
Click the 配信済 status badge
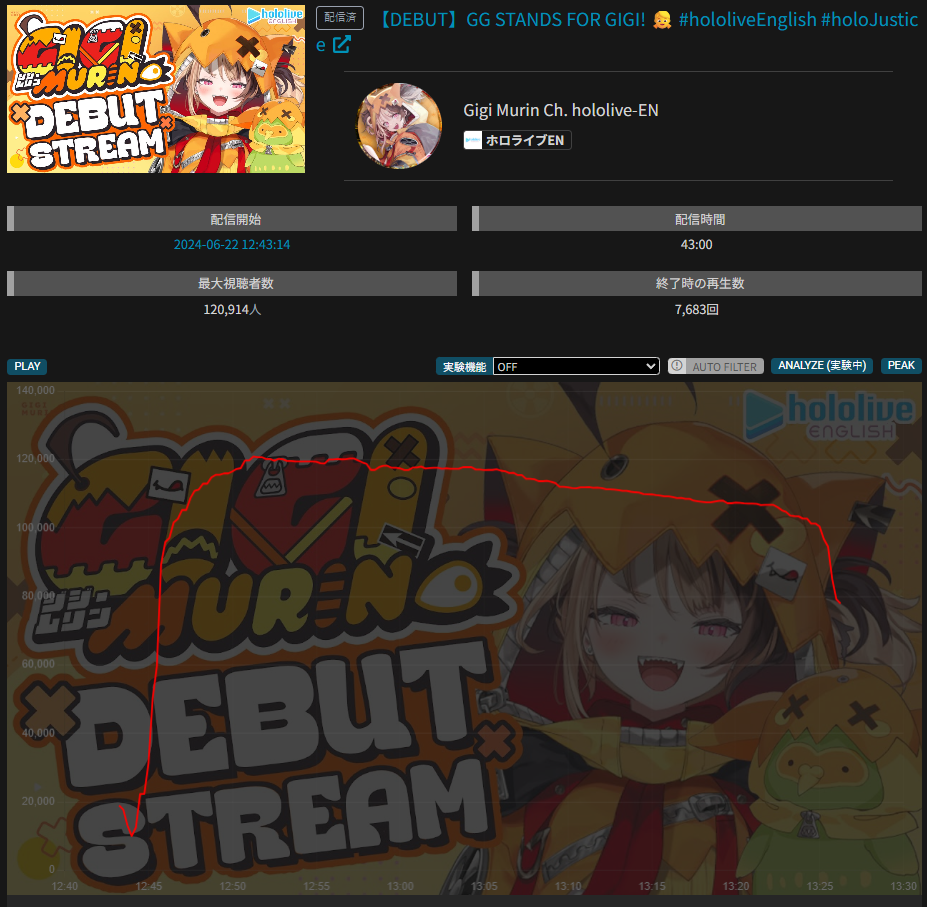pos(340,18)
